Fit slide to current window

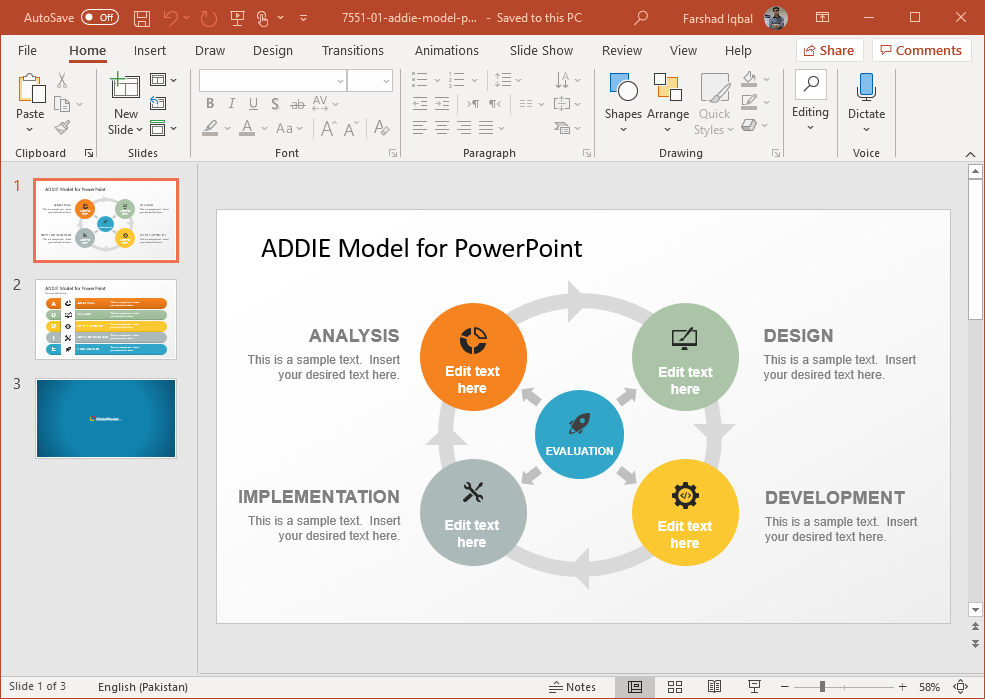962,687
